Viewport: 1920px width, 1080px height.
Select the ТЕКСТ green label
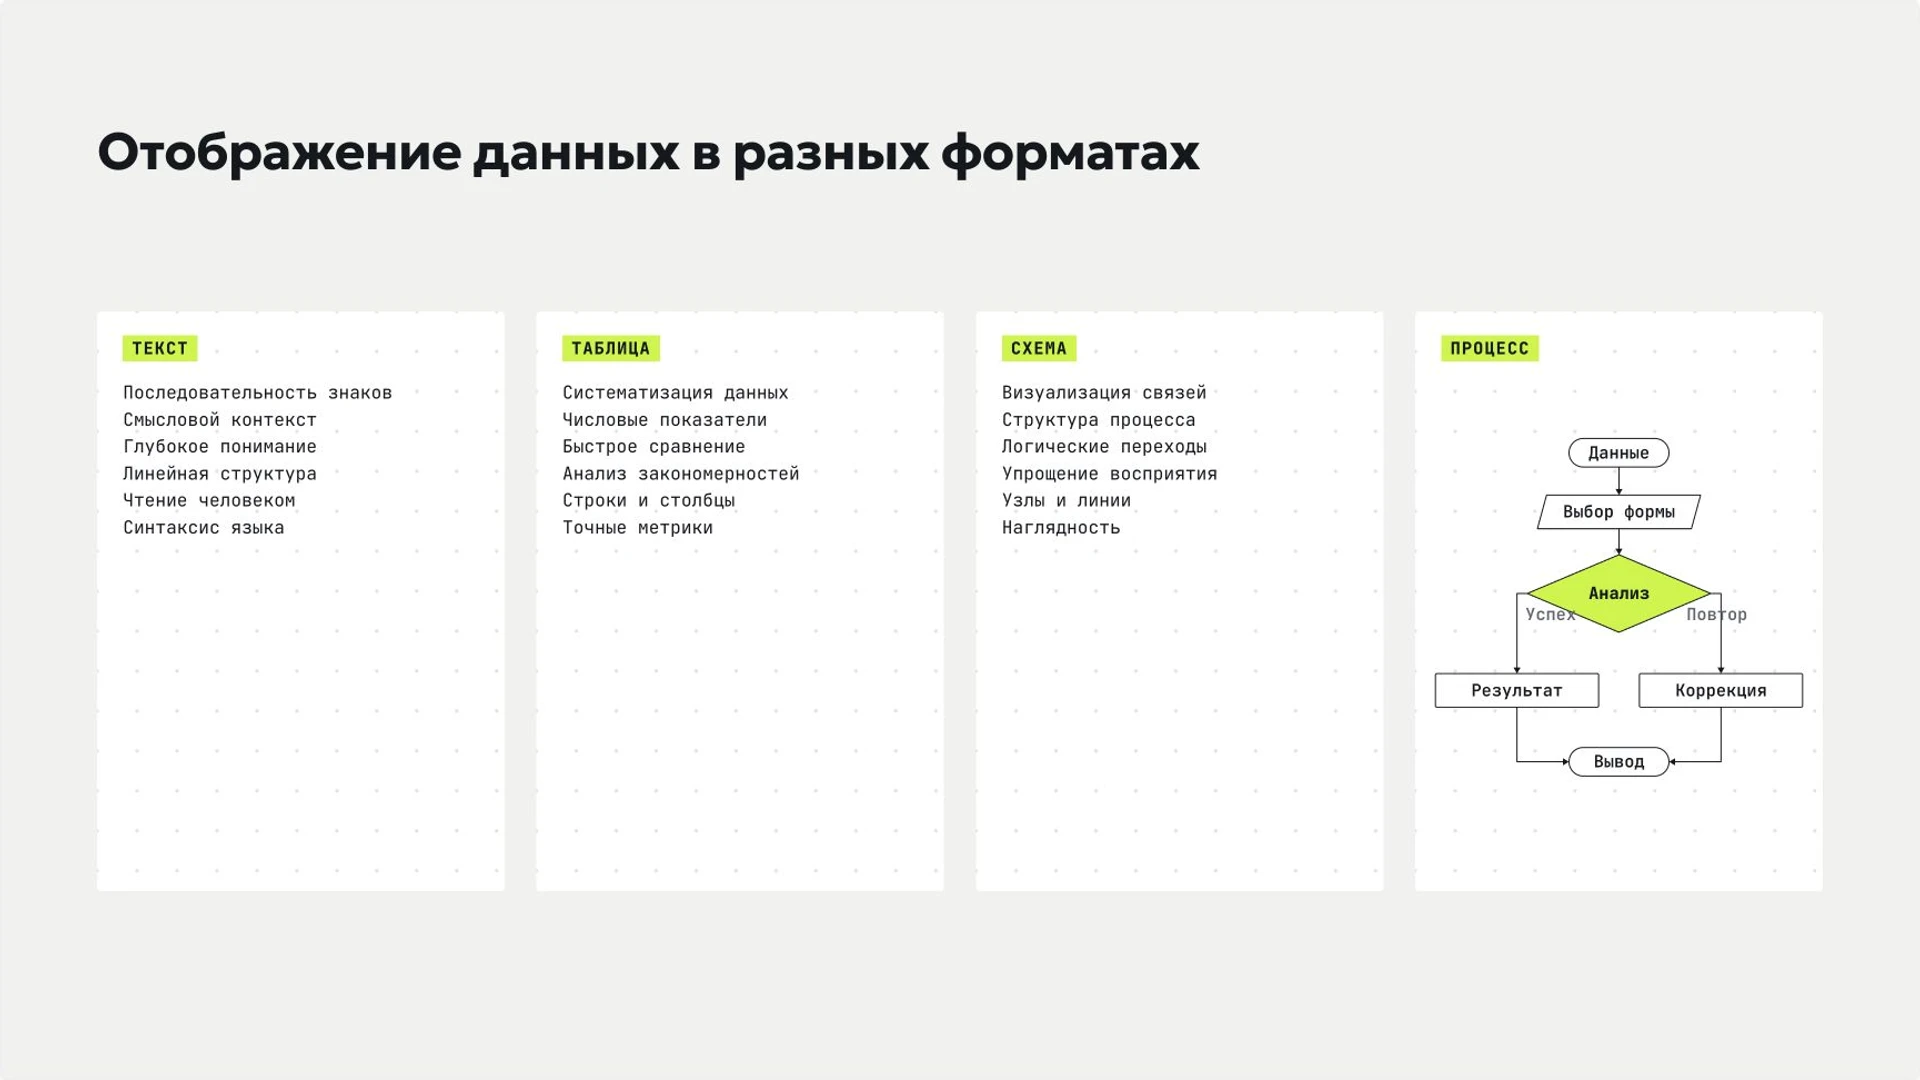[x=160, y=348]
